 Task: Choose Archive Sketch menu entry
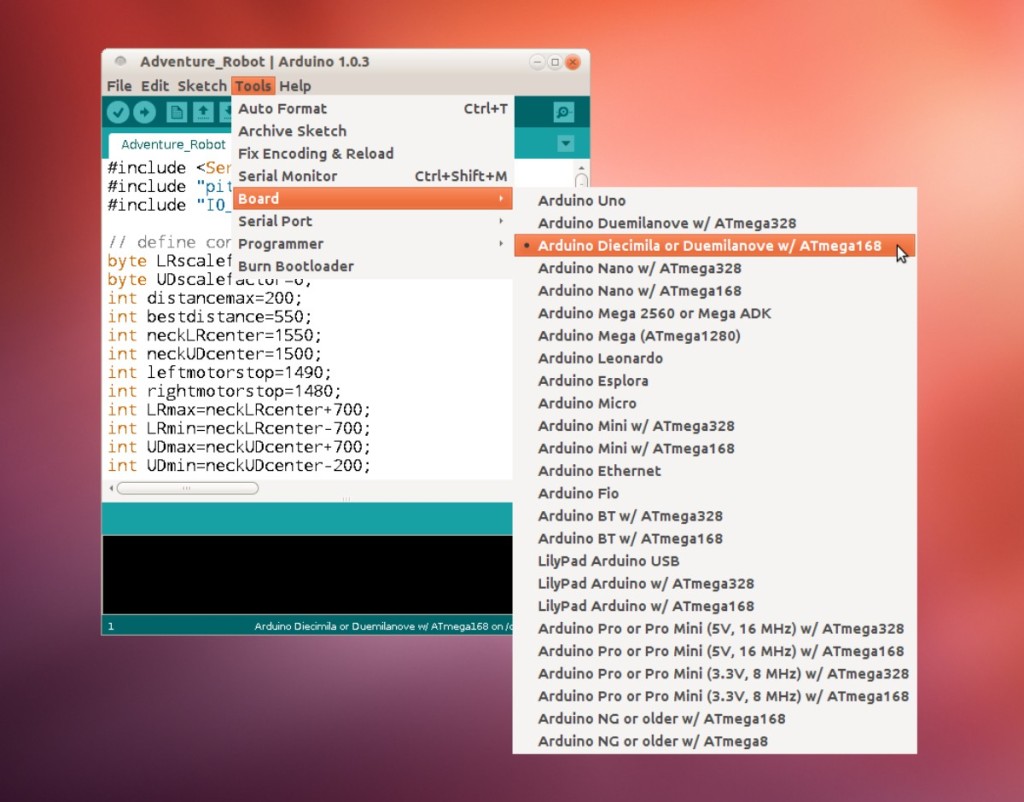[373, 131]
